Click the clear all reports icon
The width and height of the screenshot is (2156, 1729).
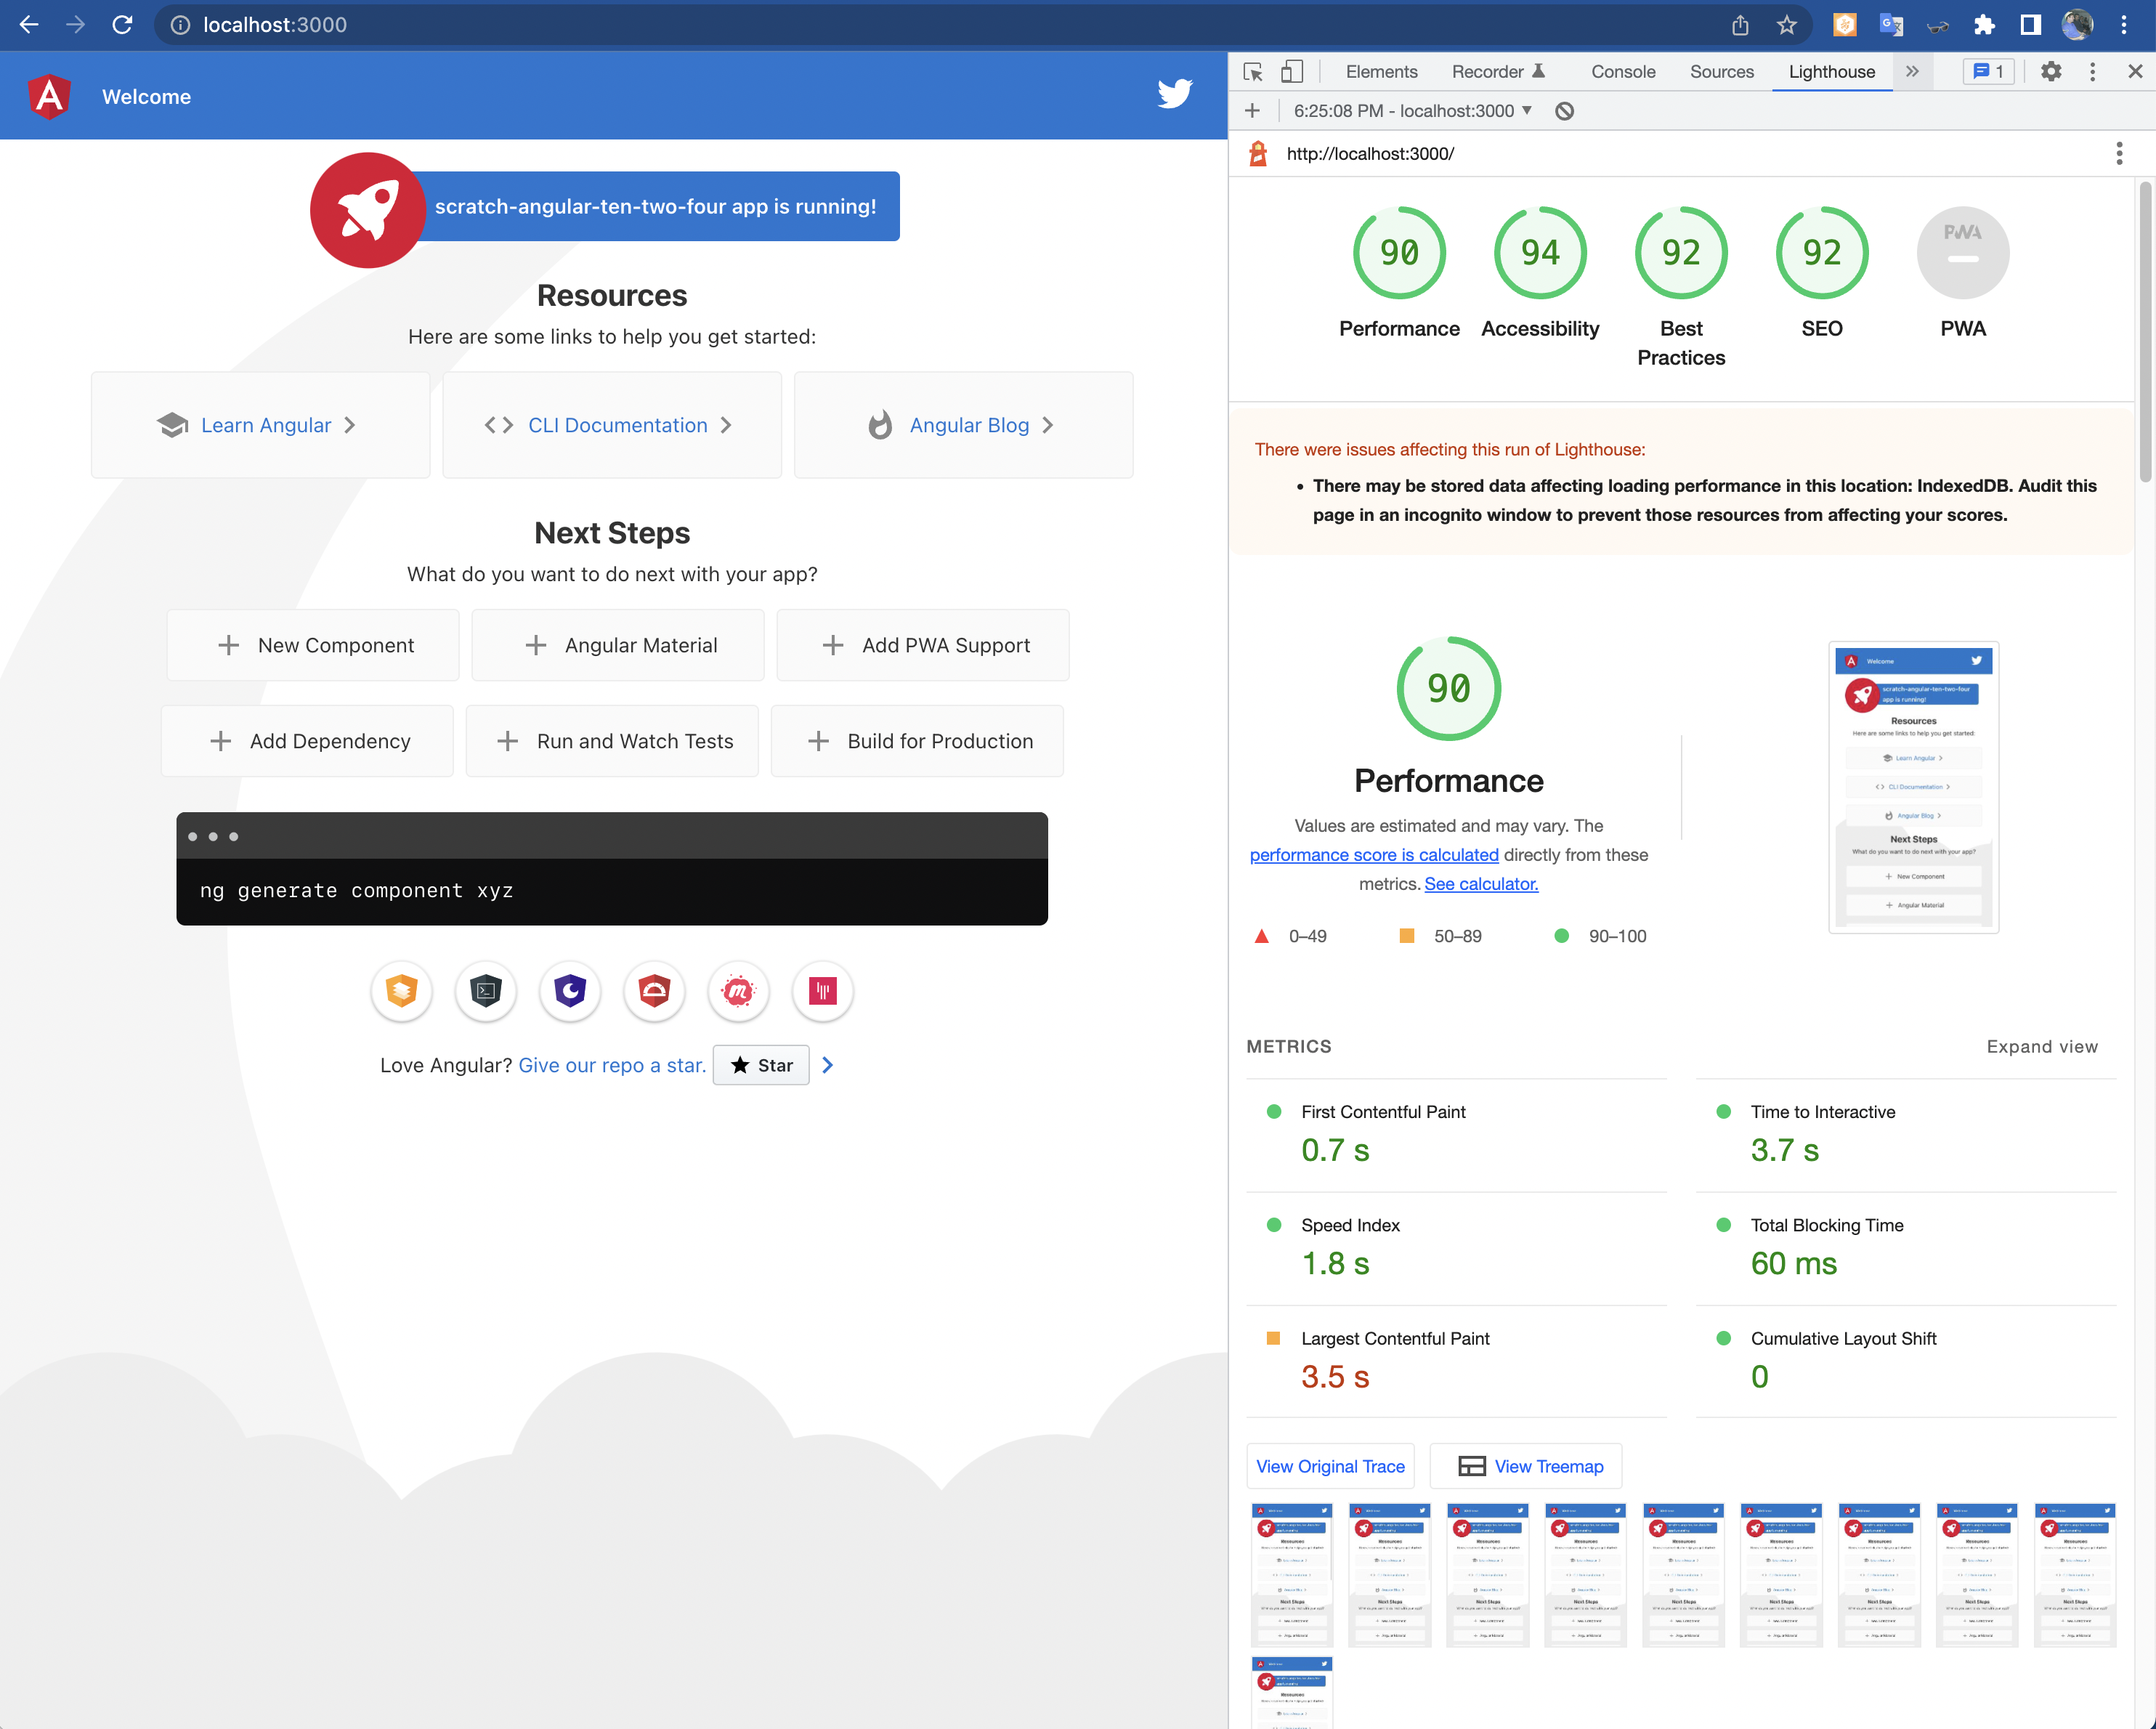point(1565,111)
